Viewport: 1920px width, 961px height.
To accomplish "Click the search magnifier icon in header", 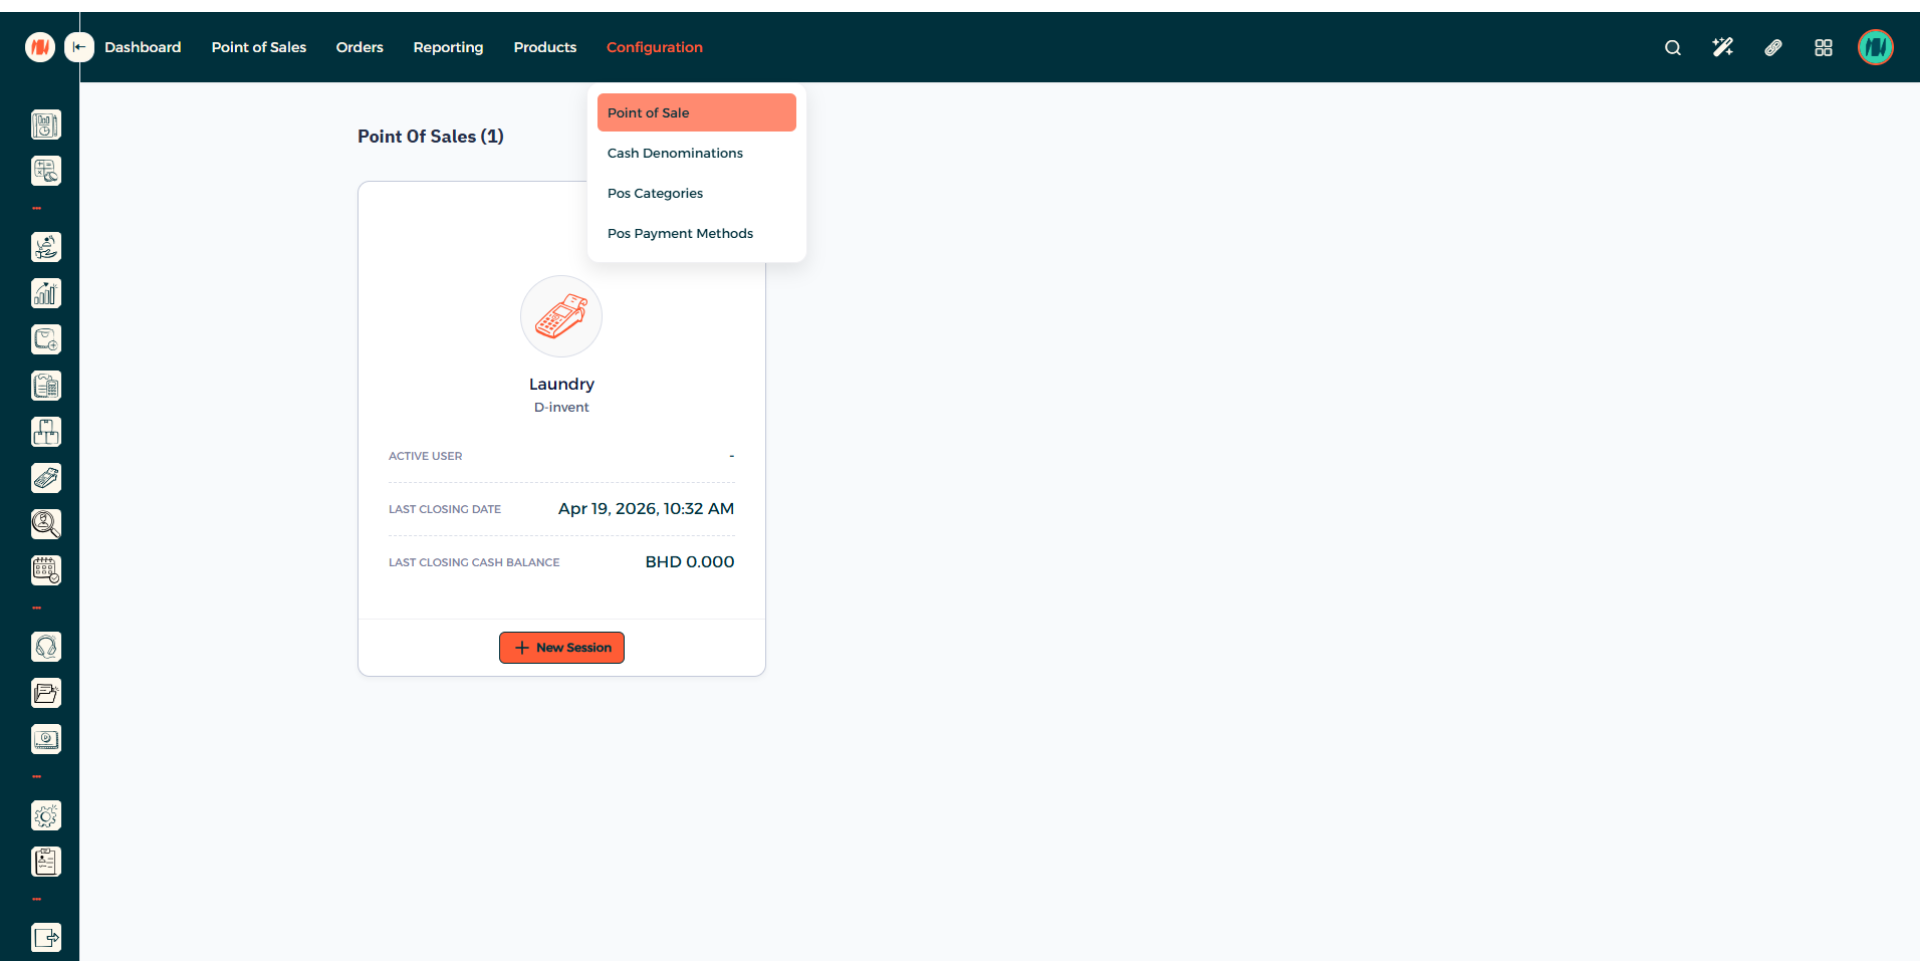I will pos(1672,48).
